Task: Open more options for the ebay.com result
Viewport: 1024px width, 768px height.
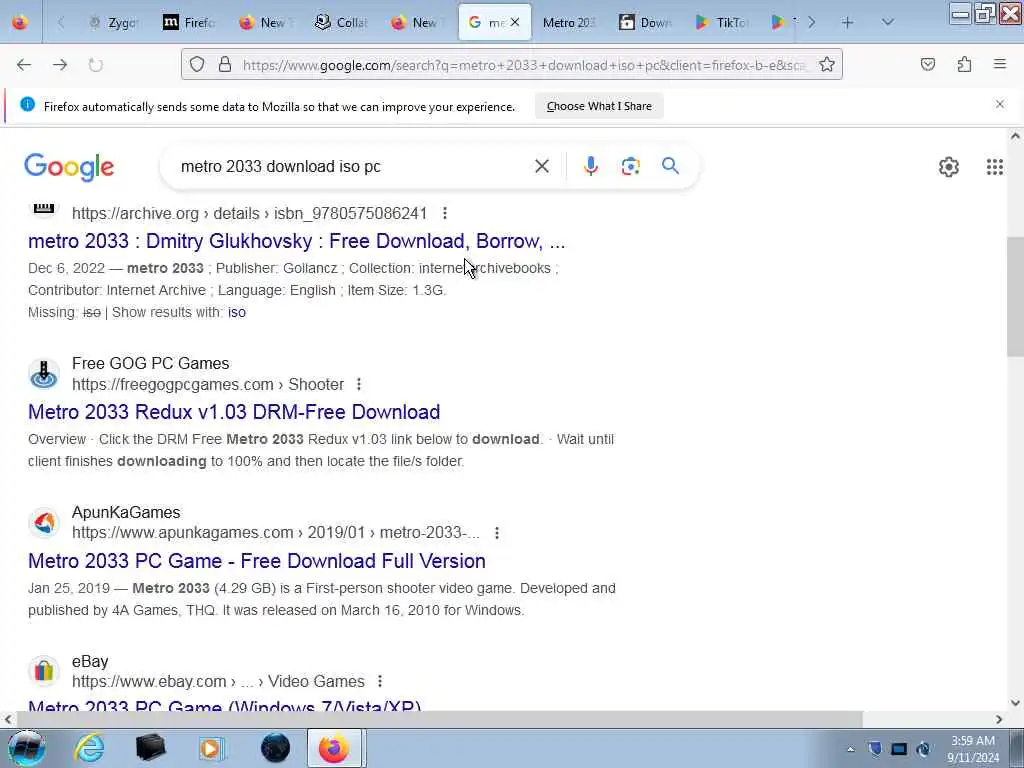Action: coord(379,681)
